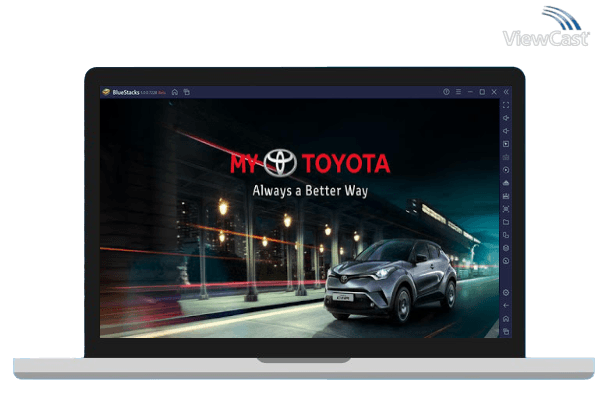Image resolution: width=602 pixels, height=414 pixels.
Task: Collapse the side toolbar with double-chevron
Action: coord(506,92)
